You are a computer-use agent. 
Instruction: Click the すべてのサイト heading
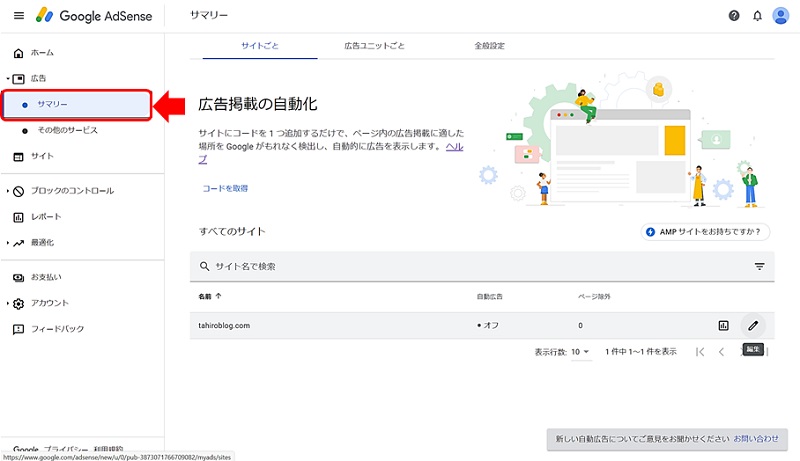[x=232, y=232]
